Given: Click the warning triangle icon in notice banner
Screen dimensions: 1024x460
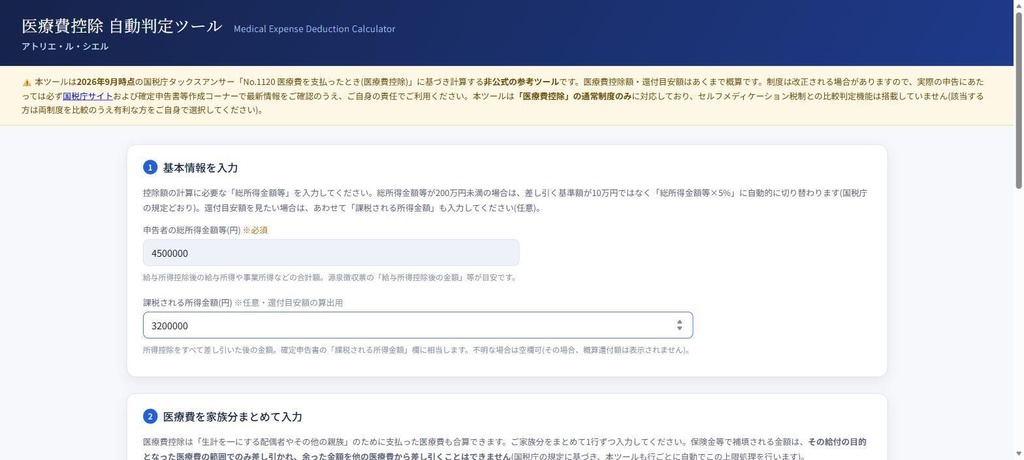Looking at the screenshot, I should click(27, 83).
